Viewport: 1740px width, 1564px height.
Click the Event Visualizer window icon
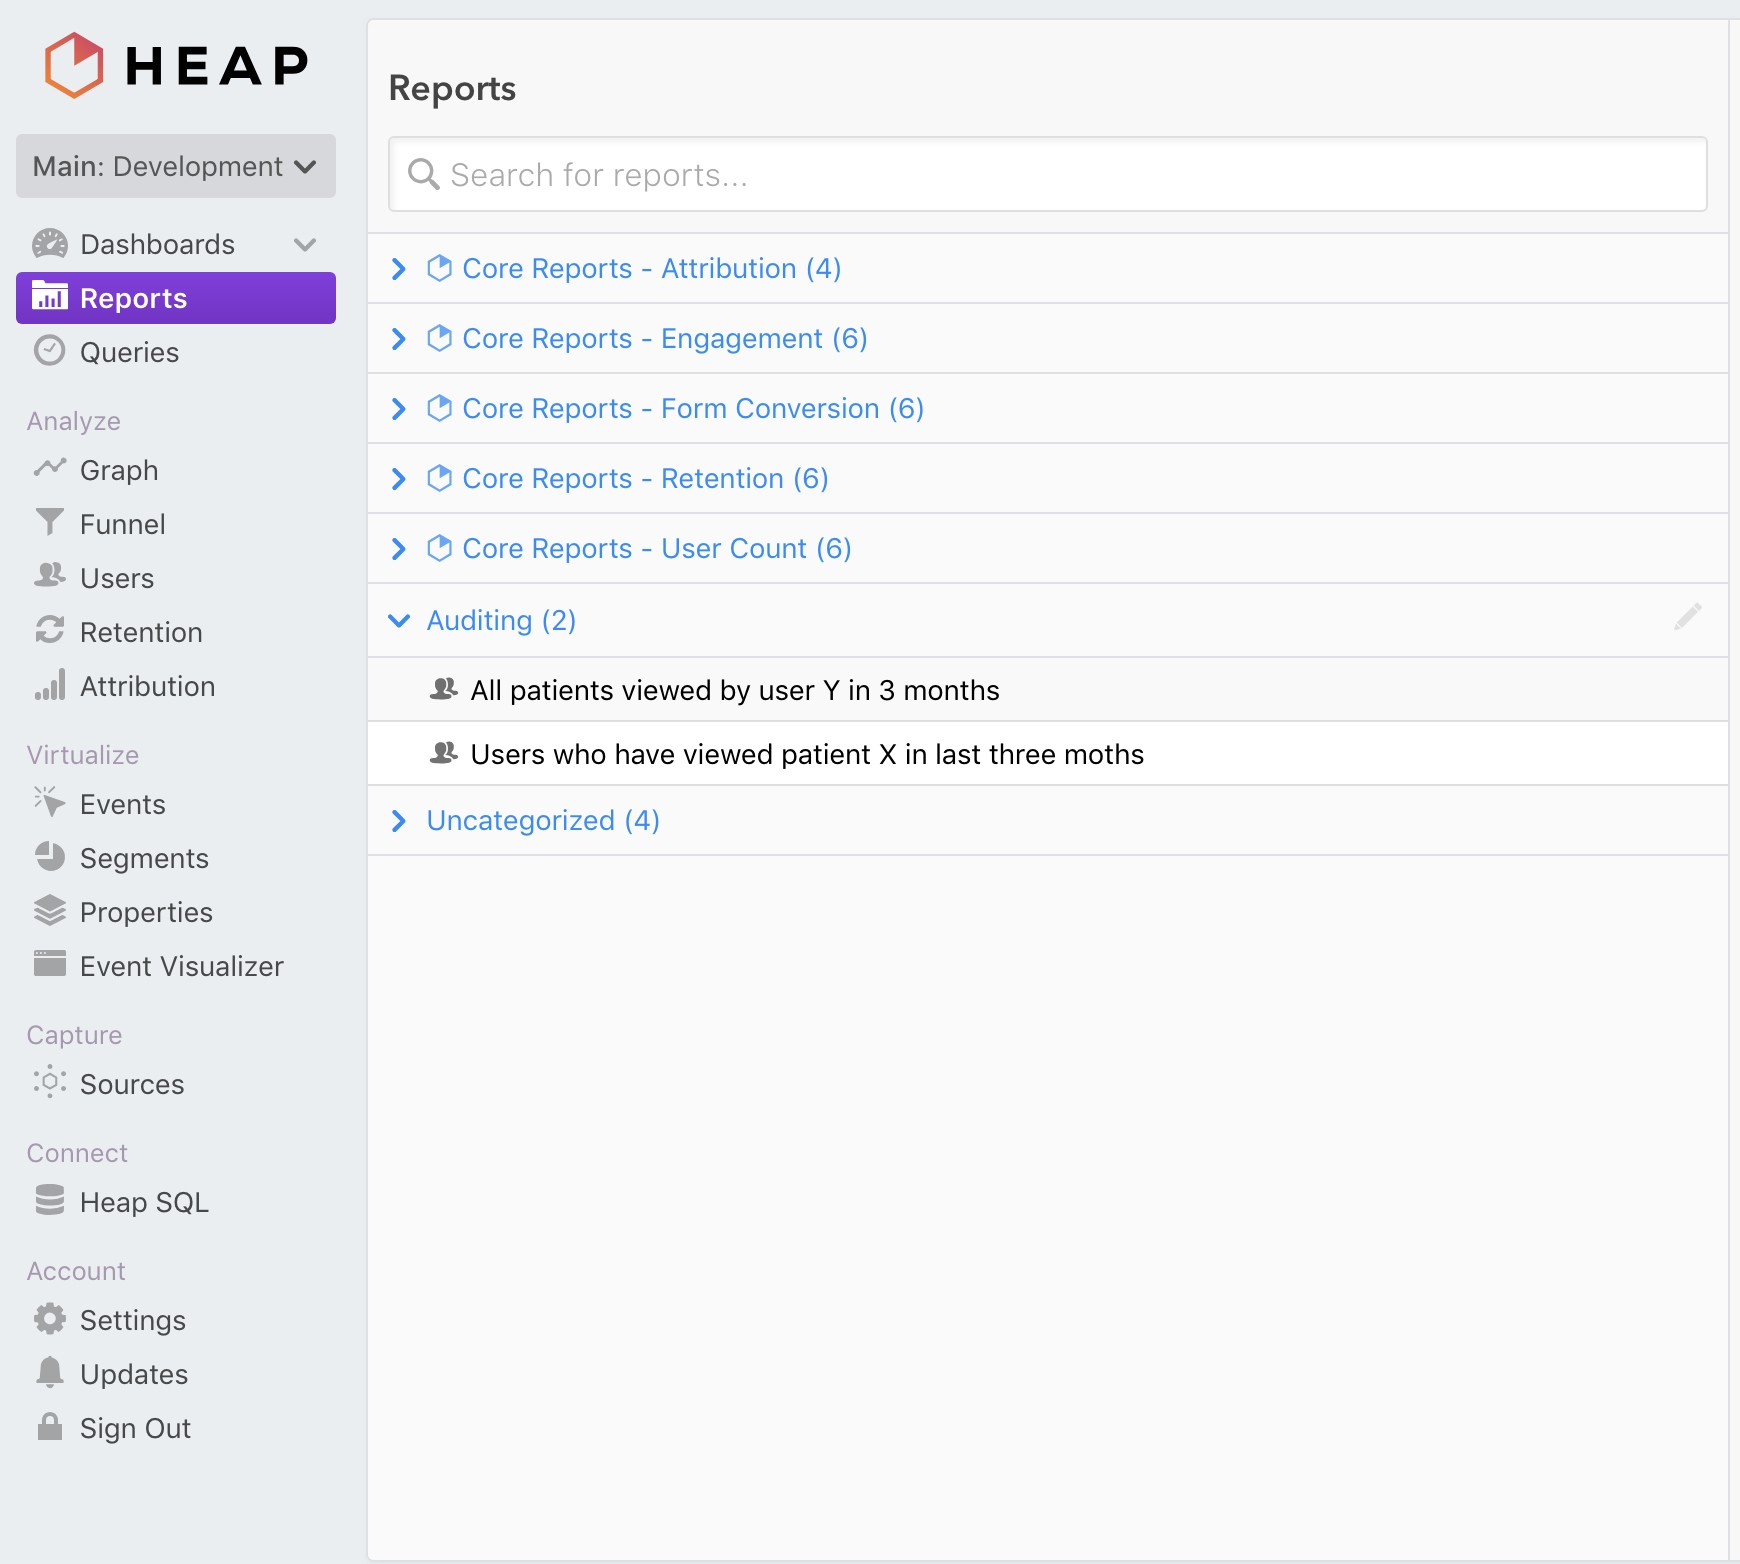(49, 965)
